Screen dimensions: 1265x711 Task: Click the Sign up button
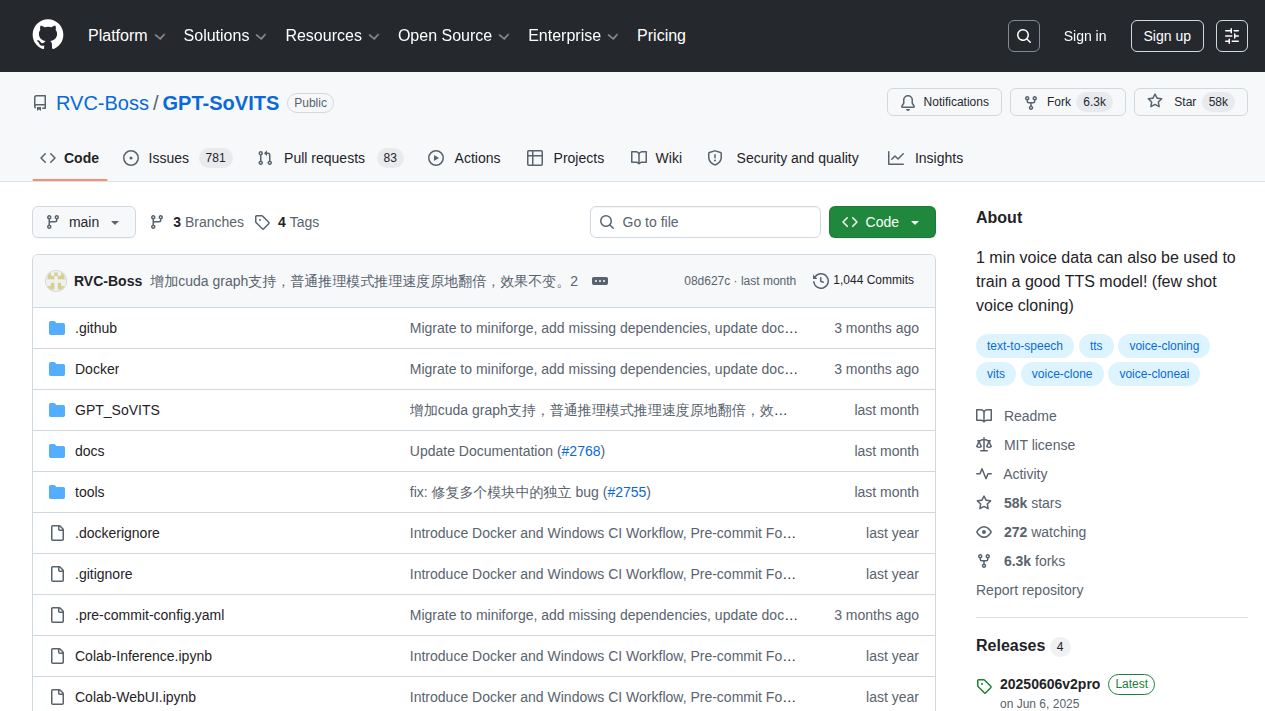(x=1167, y=36)
